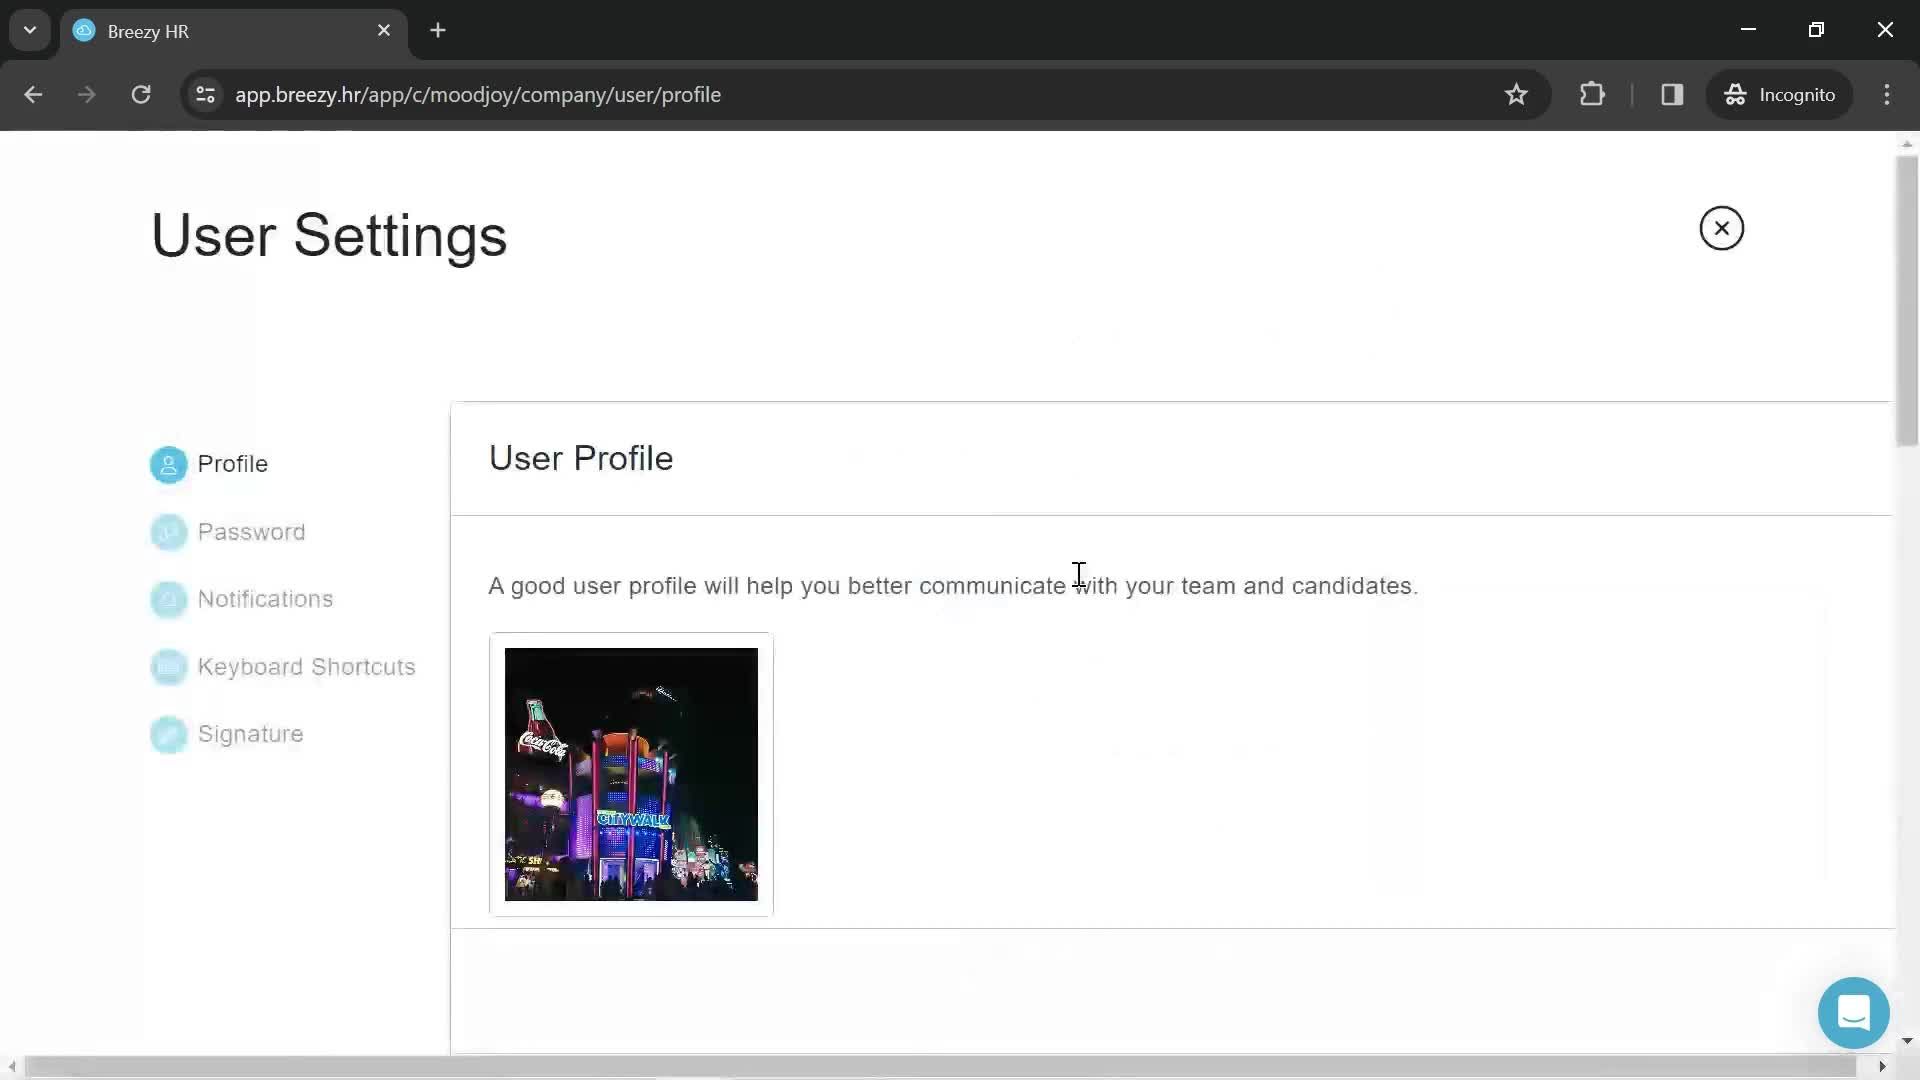
Task: Toggle Signature settings visibility
Action: tap(249, 733)
